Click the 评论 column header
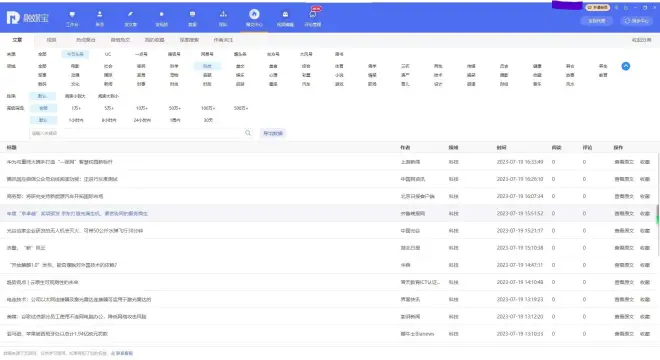Viewport: 660px width, 360px height. click(587, 147)
